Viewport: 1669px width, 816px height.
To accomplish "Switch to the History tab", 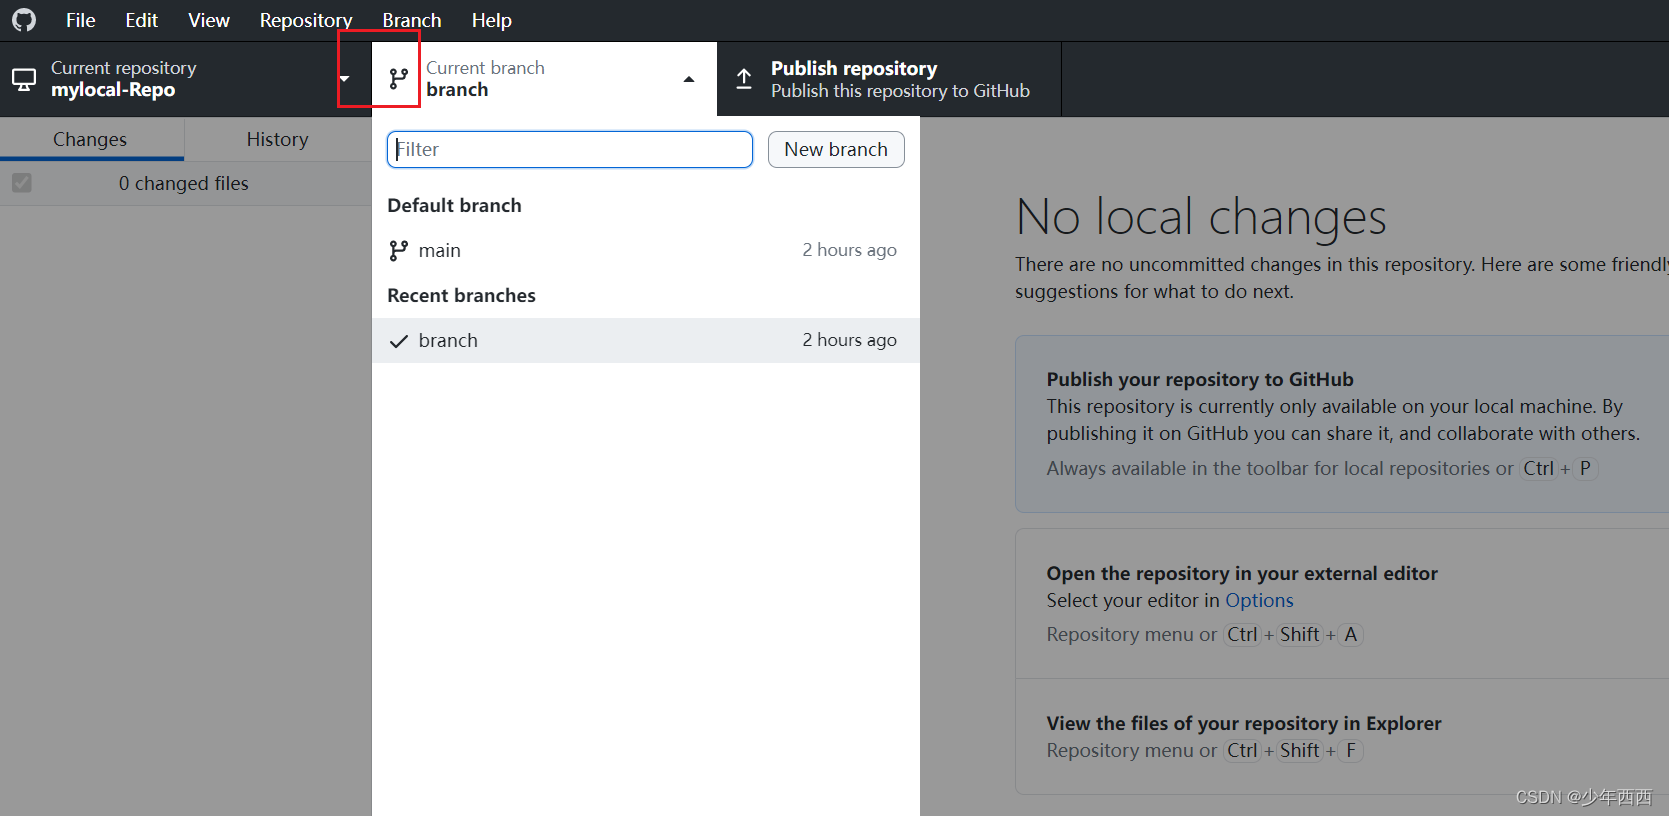I will tap(277, 139).
